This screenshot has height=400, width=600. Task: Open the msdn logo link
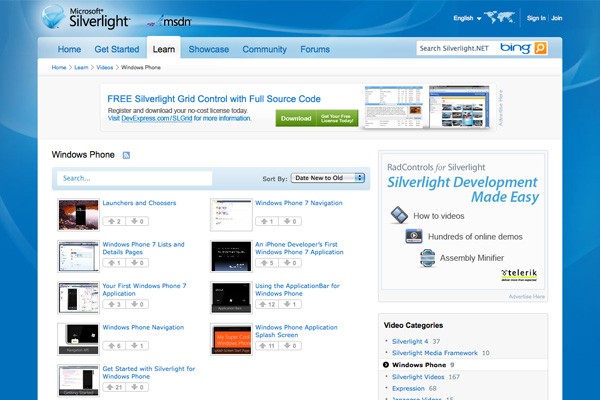(171, 21)
